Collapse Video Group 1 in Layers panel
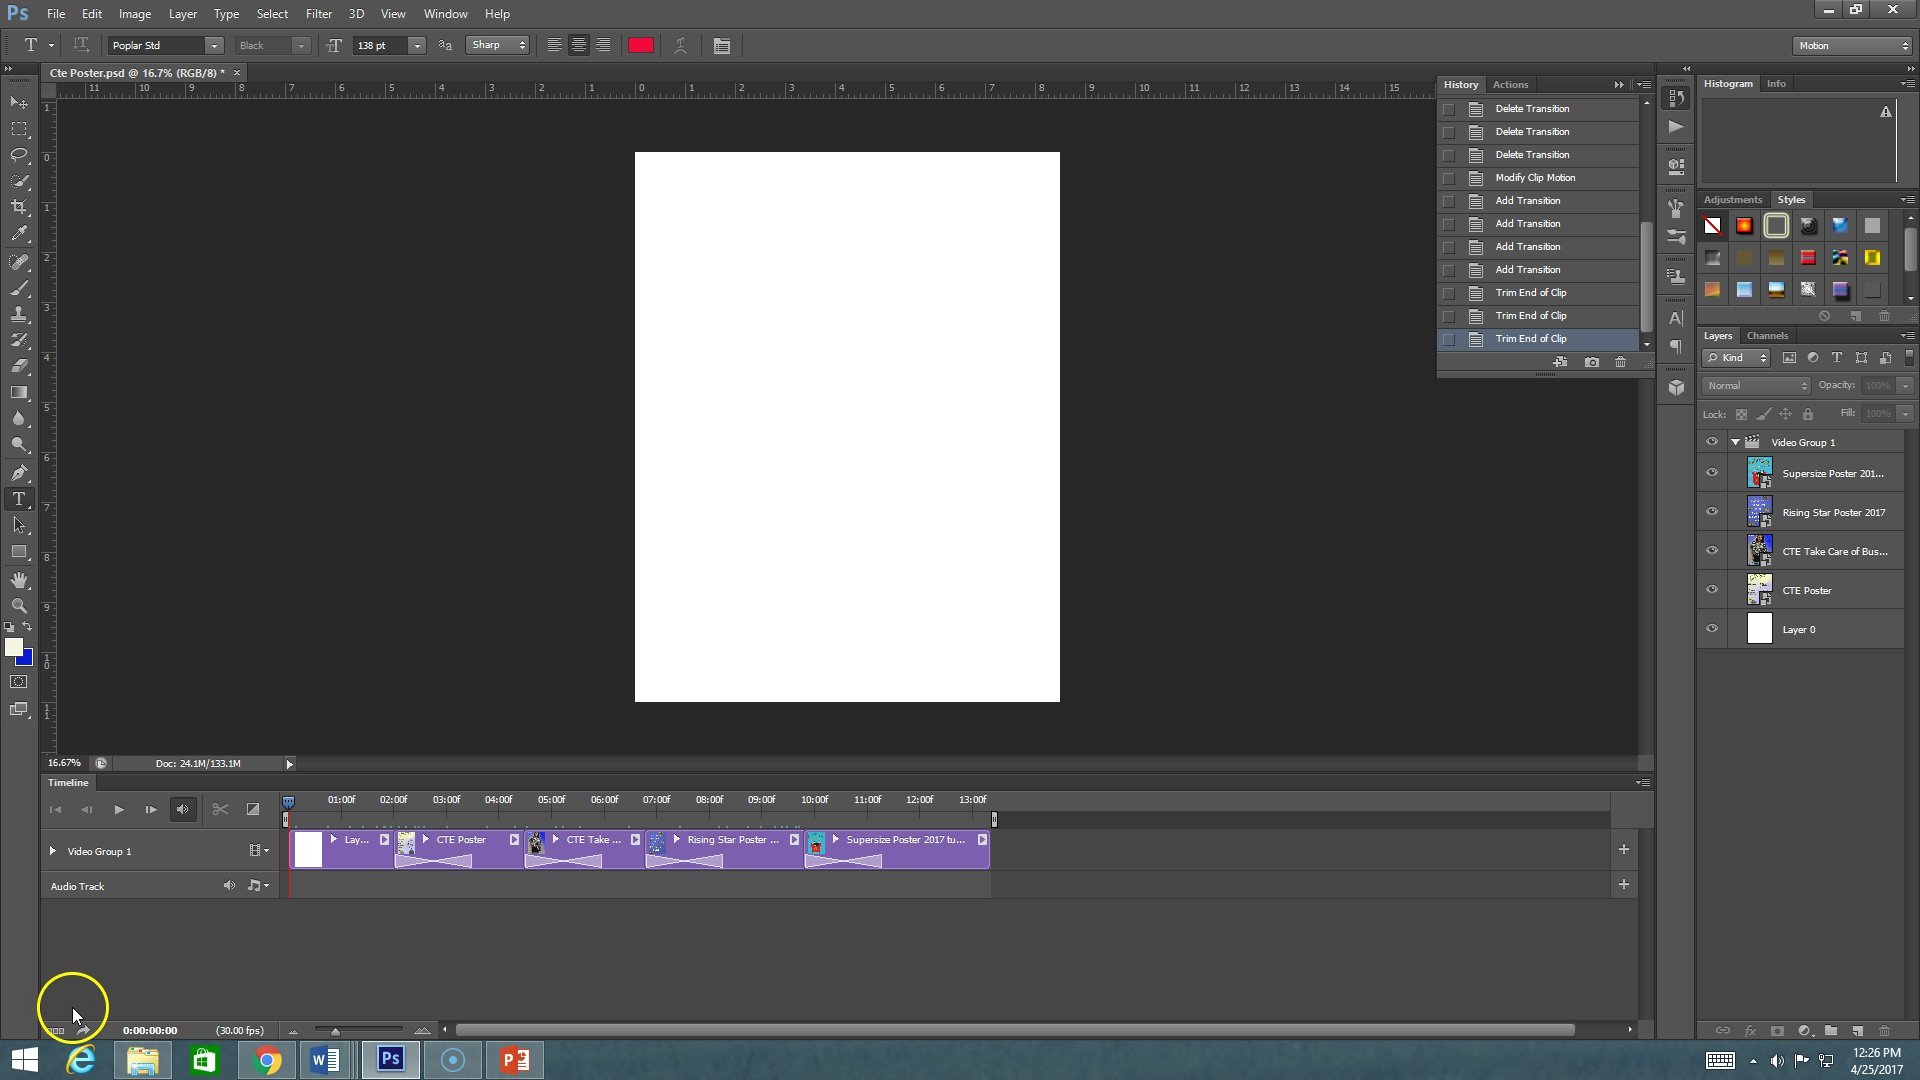The width and height of the screenshot is (1920, 1080). pyautogui.click(x=1736, y=442)
